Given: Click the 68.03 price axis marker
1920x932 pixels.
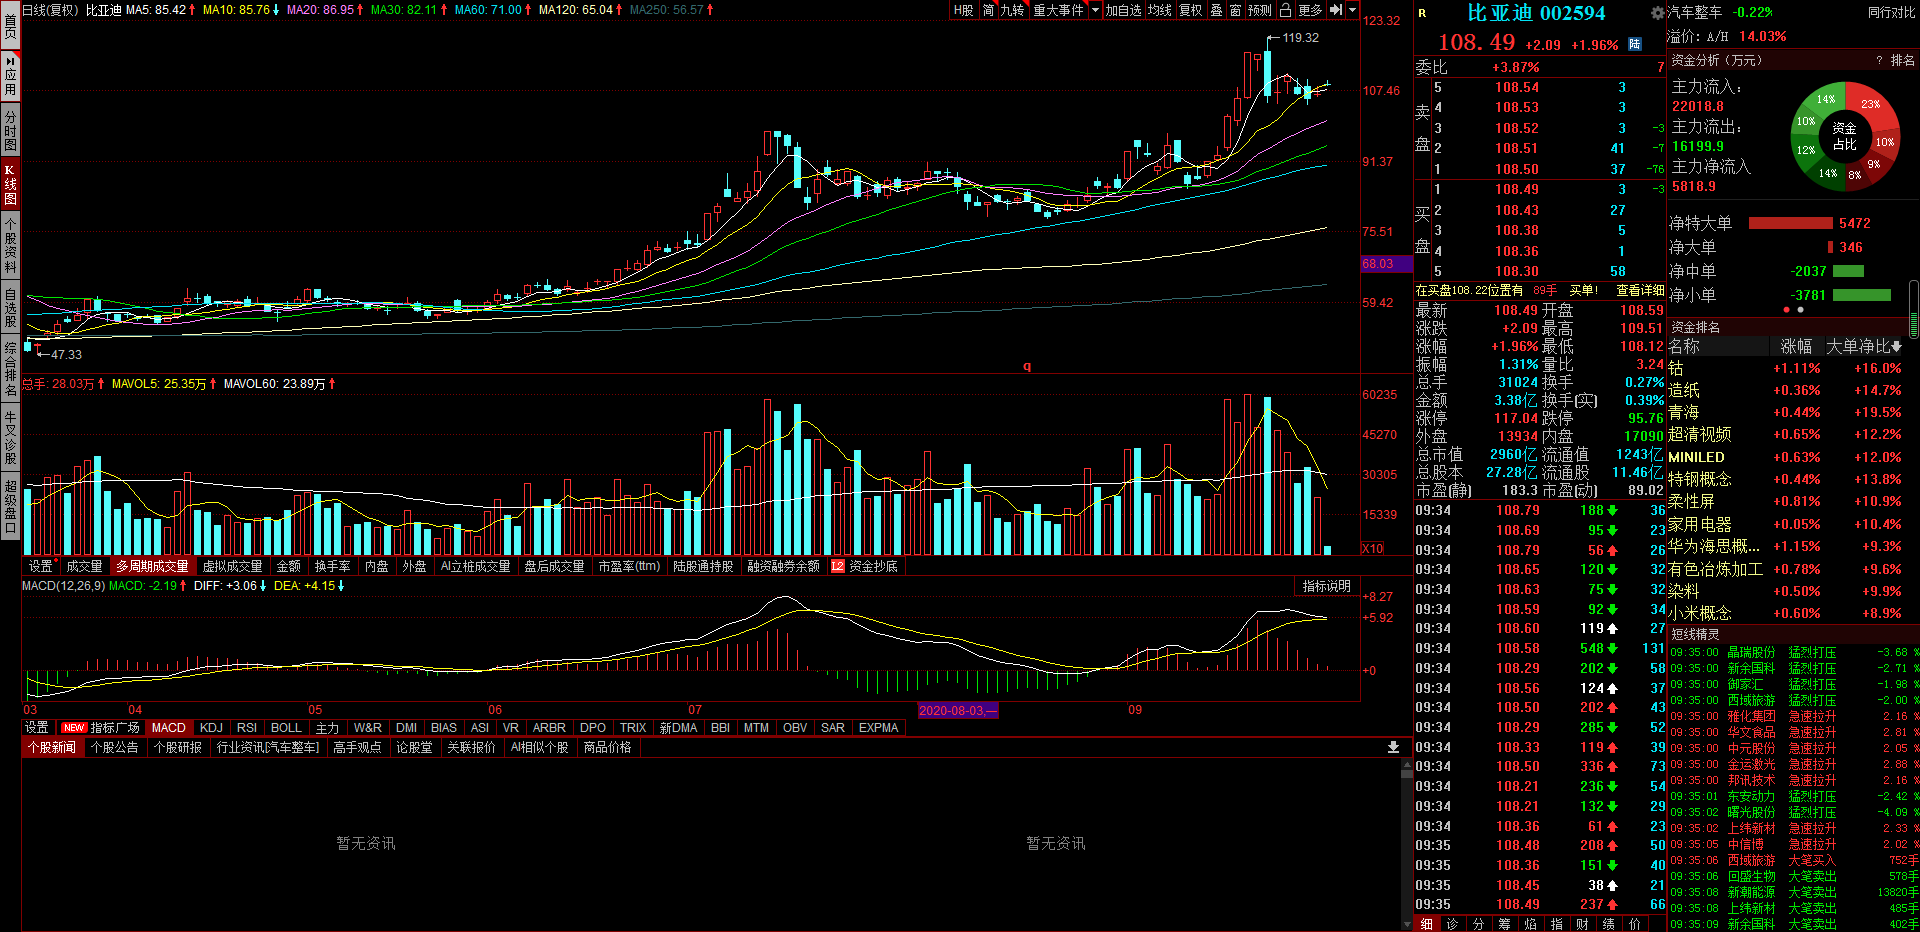Looking at the screenshot, I should coord(1386,264).
